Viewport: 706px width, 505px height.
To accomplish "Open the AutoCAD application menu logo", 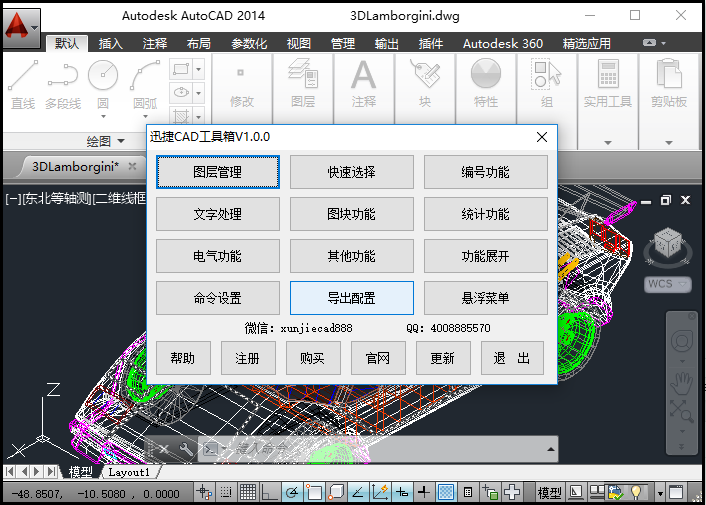I will 22,27.
